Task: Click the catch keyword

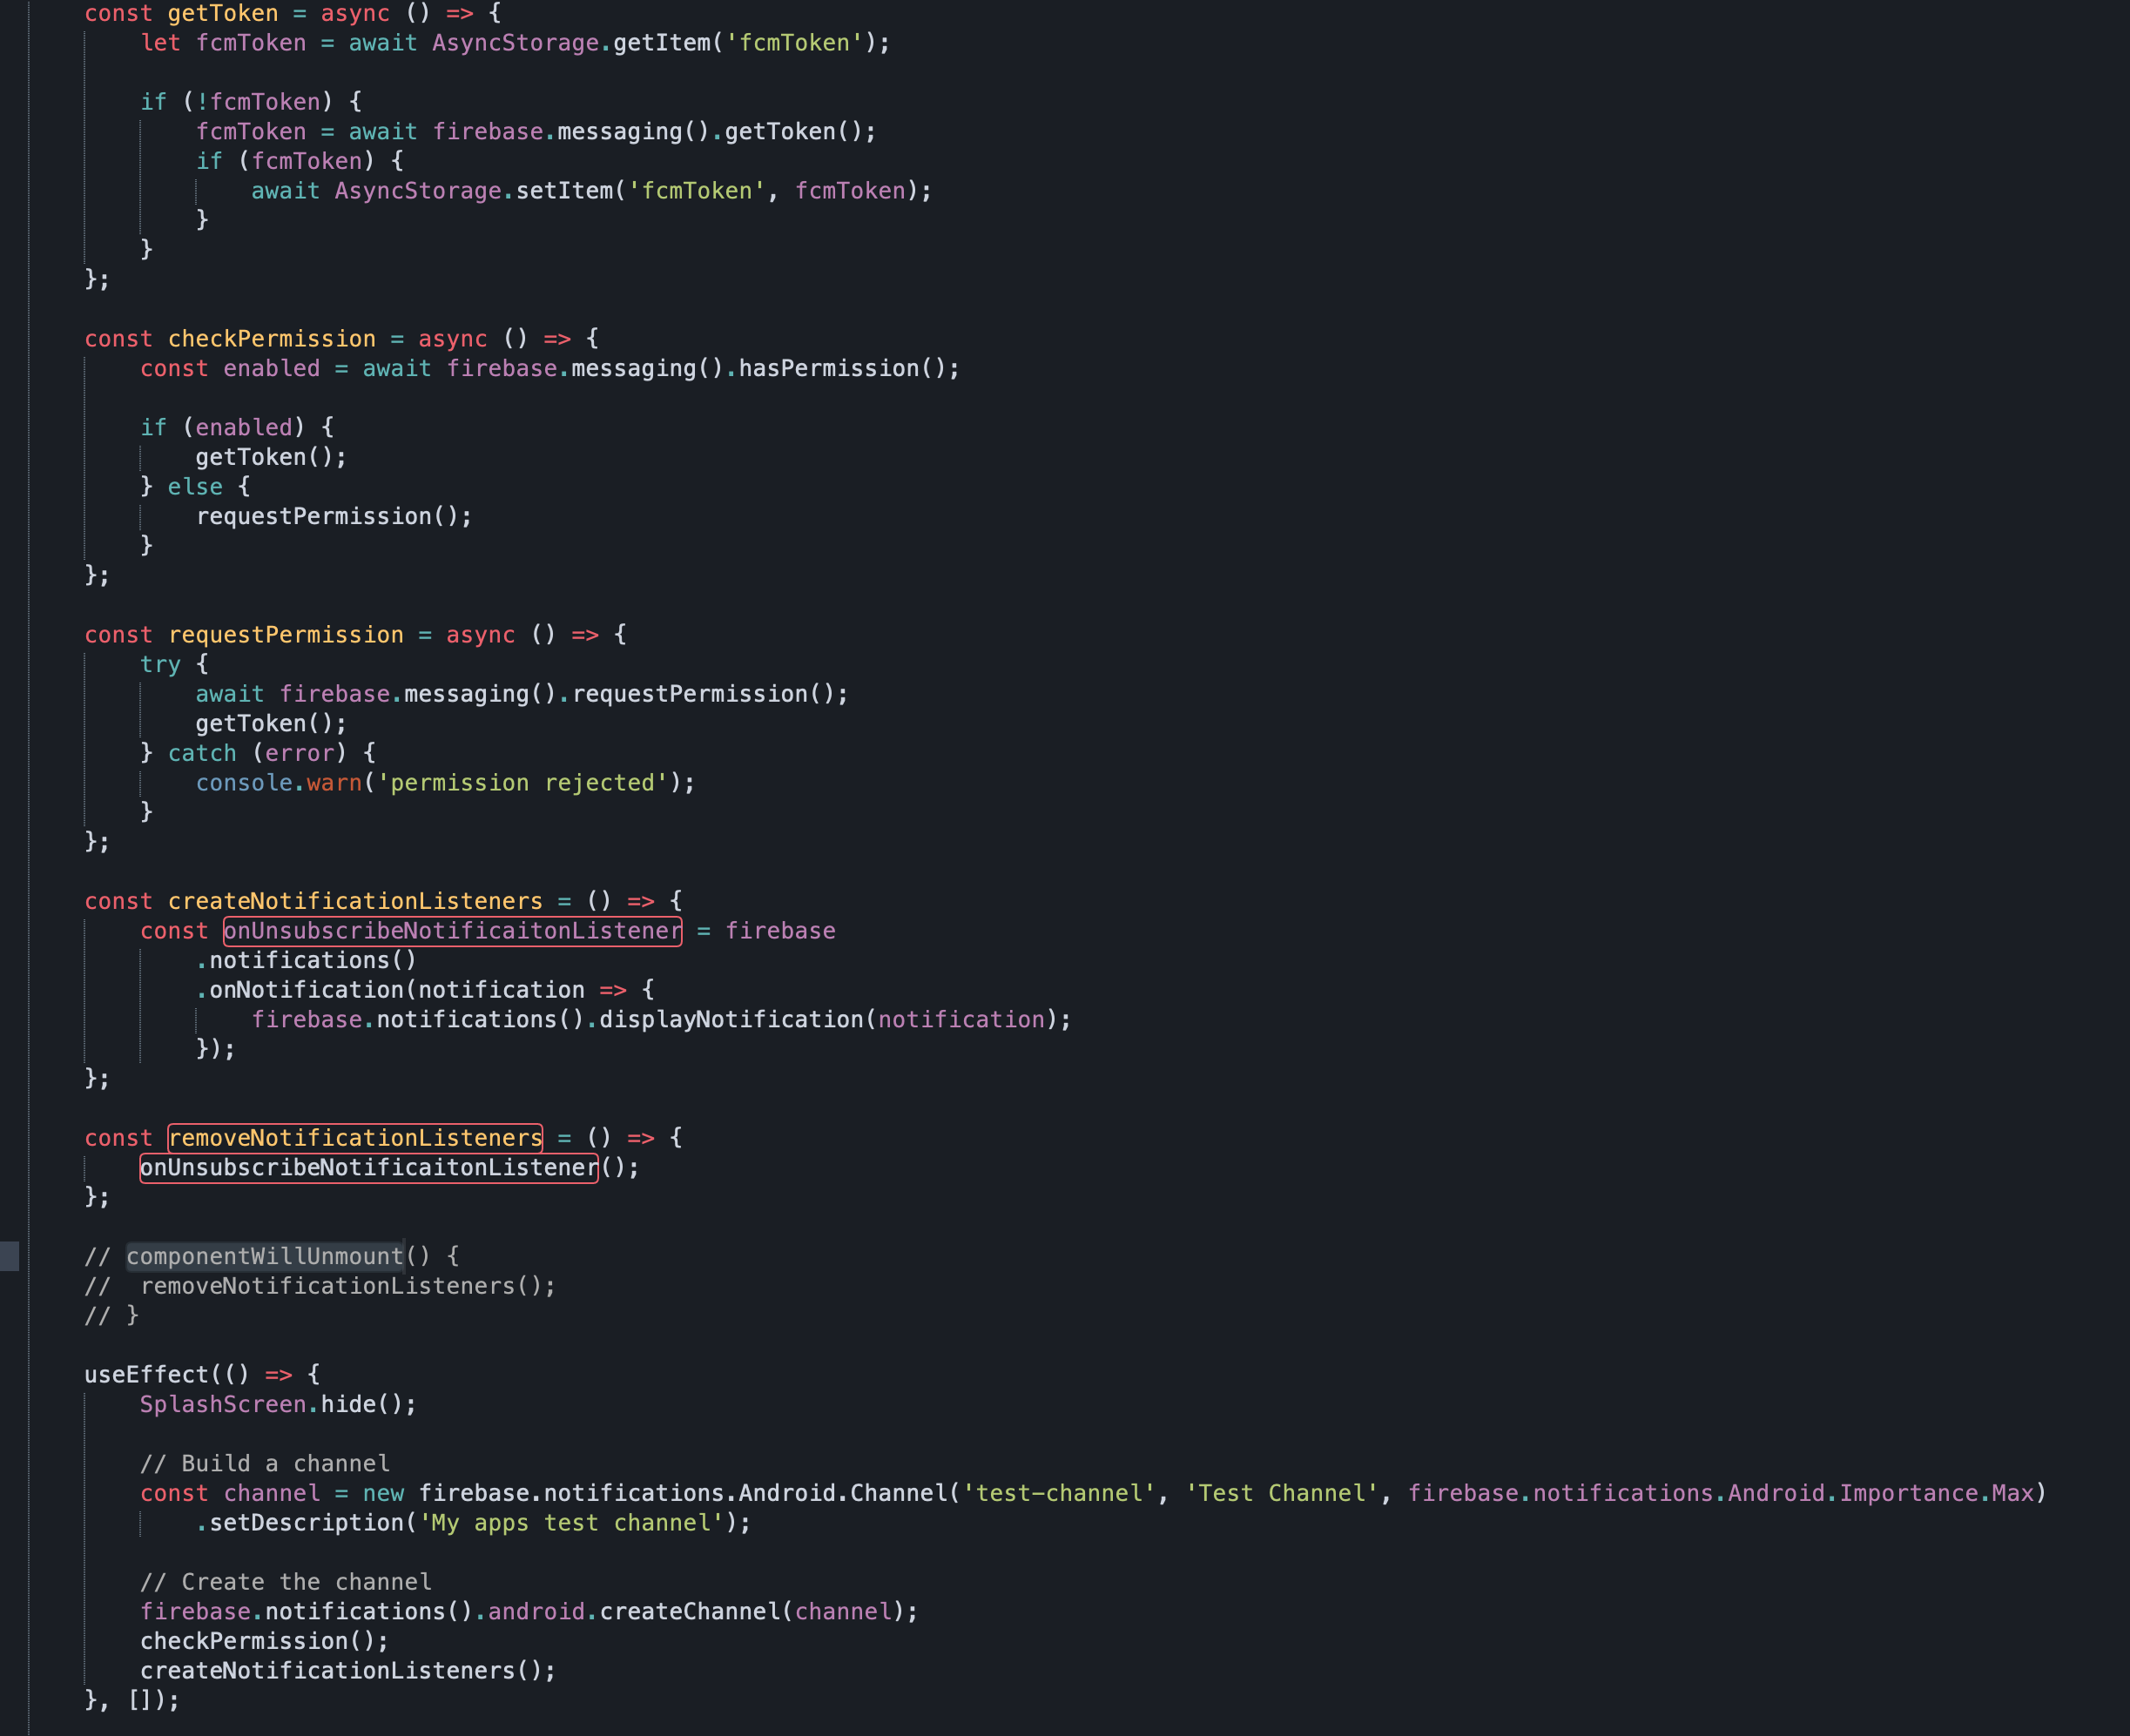Action: click(202, 754)
